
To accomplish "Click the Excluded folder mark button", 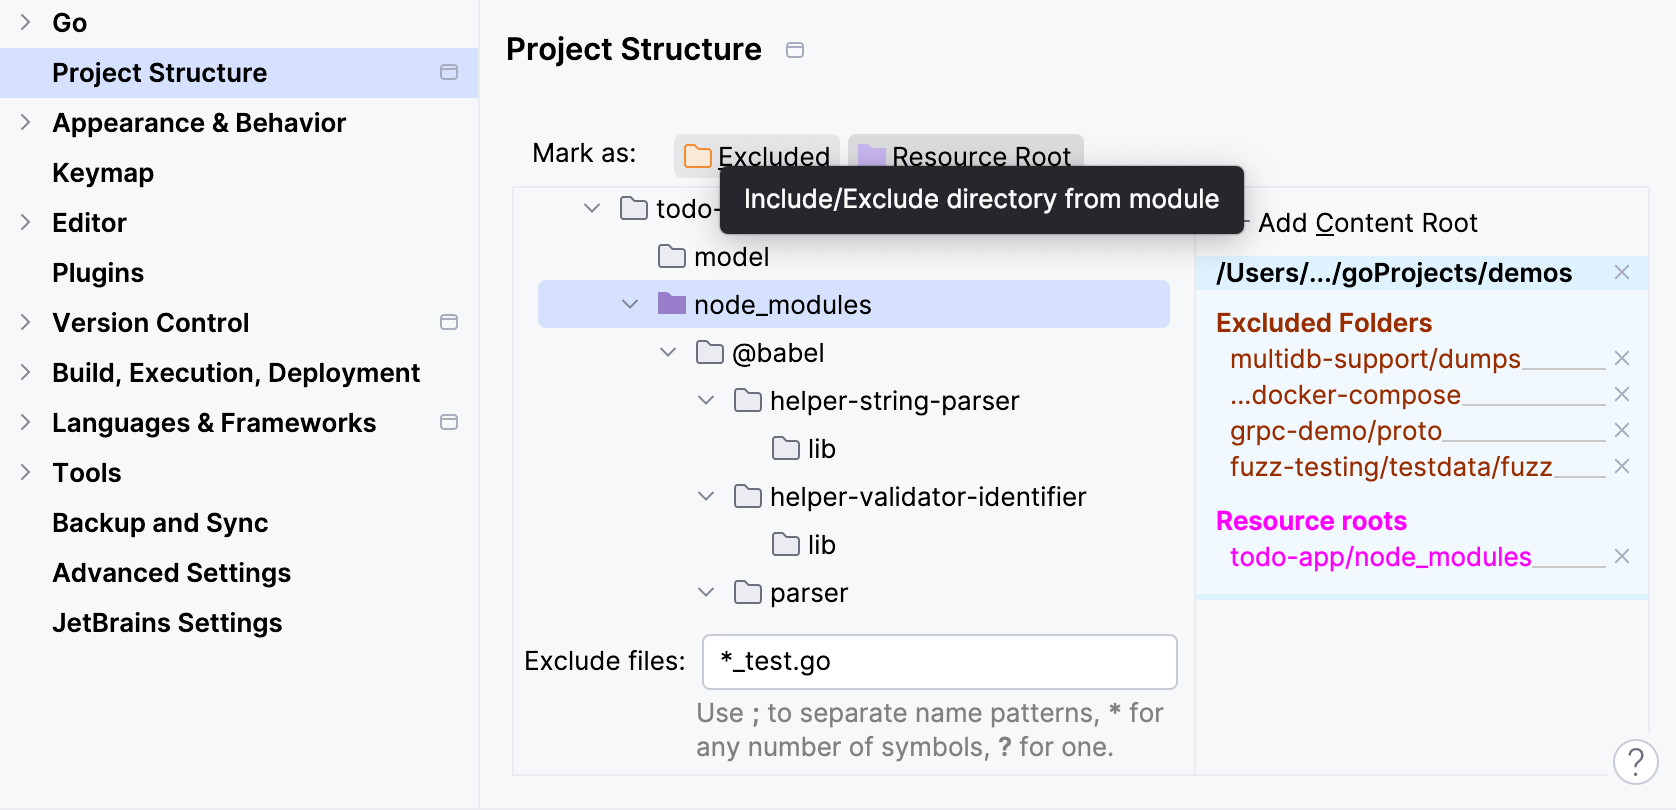I will [x=757, y=154].
